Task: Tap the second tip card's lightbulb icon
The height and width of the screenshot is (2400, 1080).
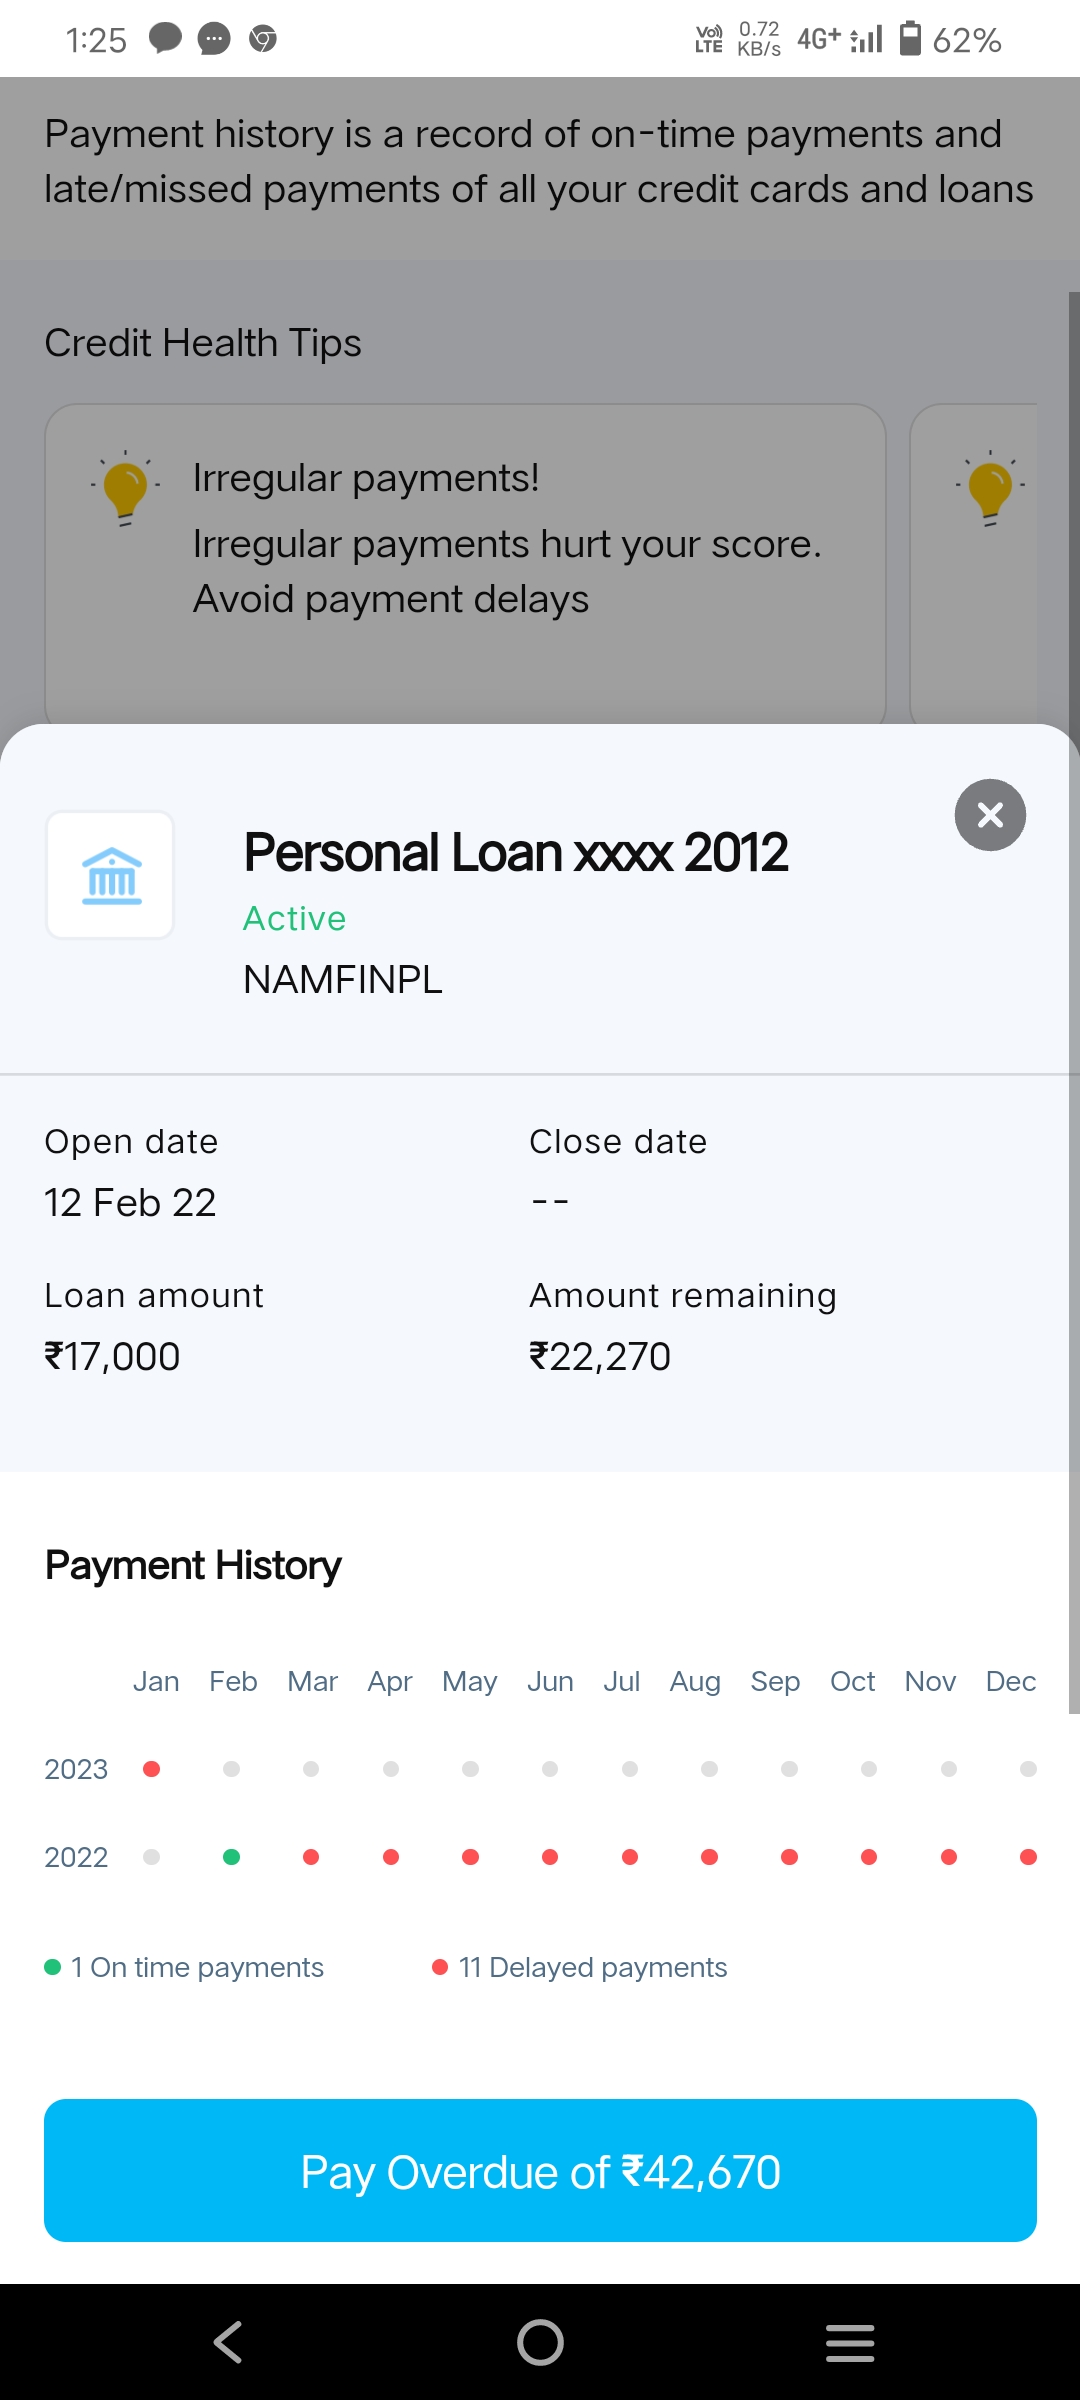Action: click(x=990, y=487)
